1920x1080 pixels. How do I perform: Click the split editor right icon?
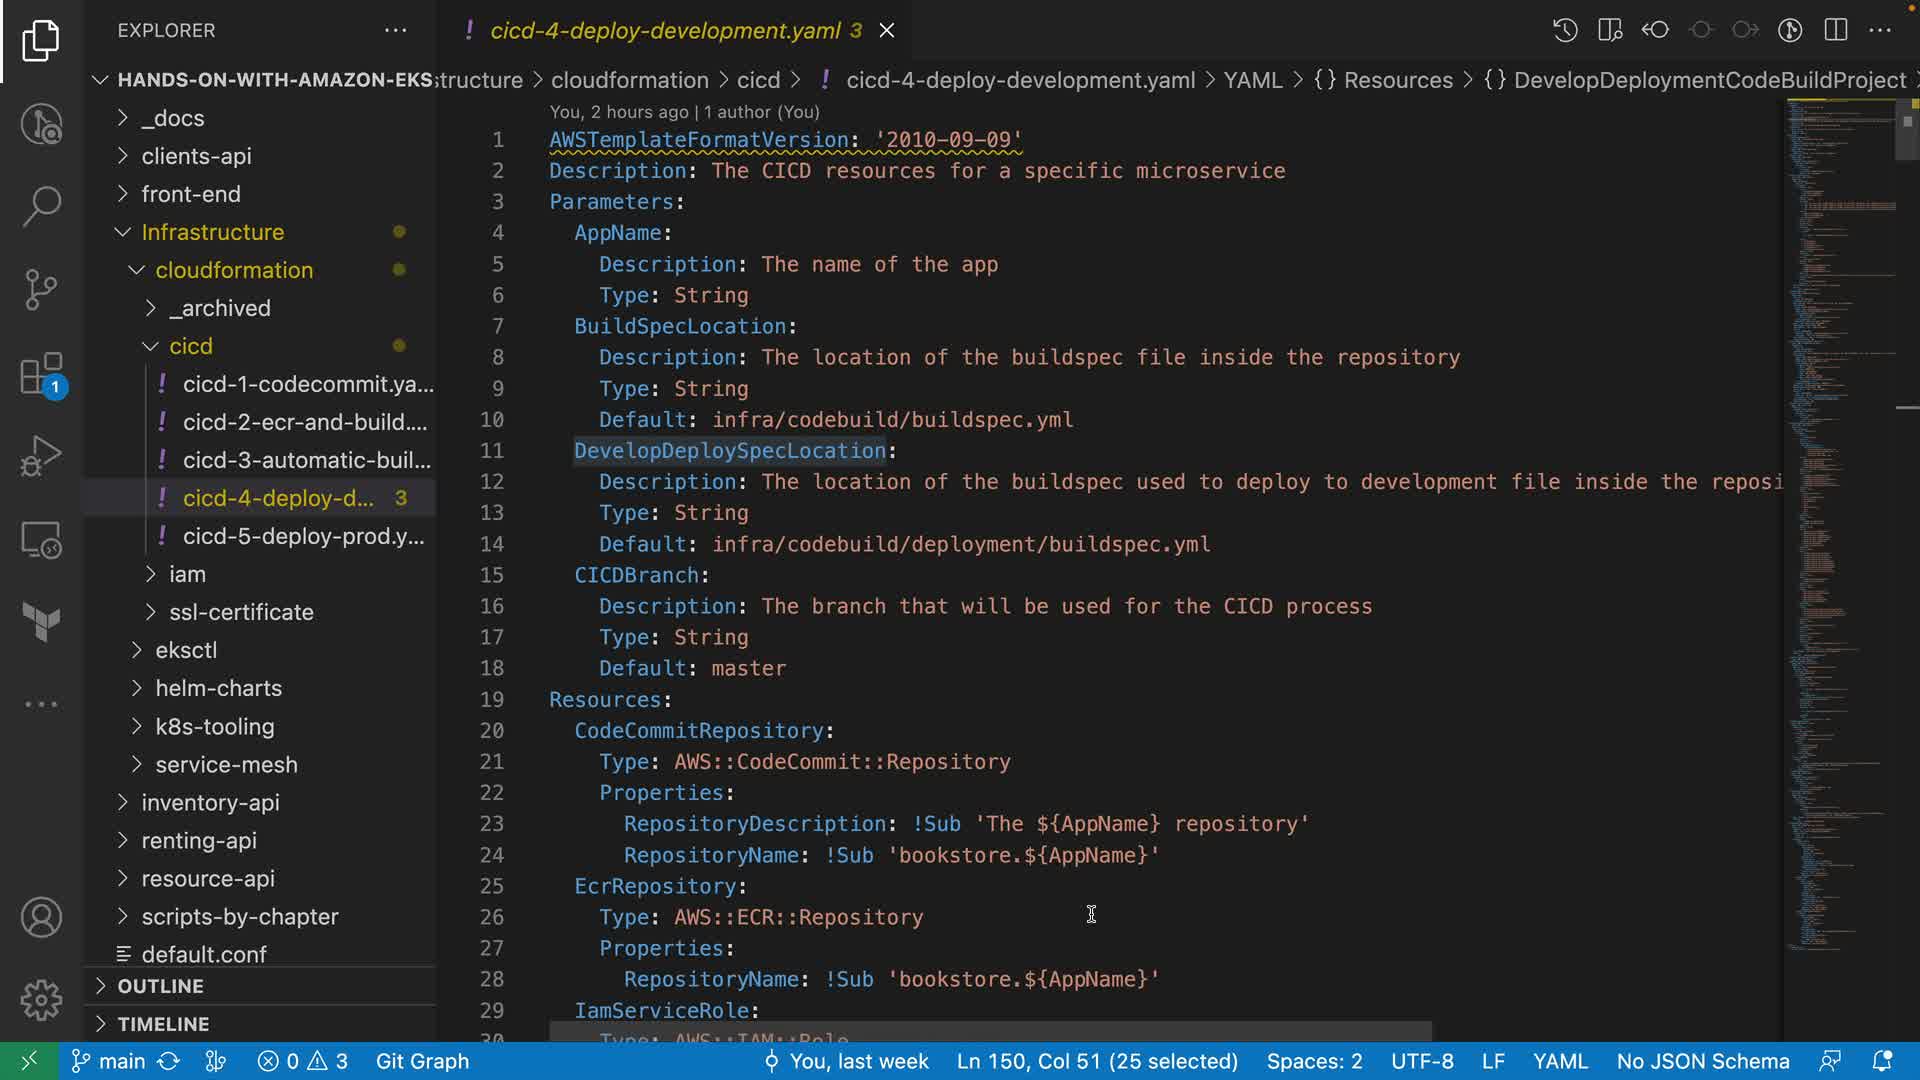point(1835,30)
